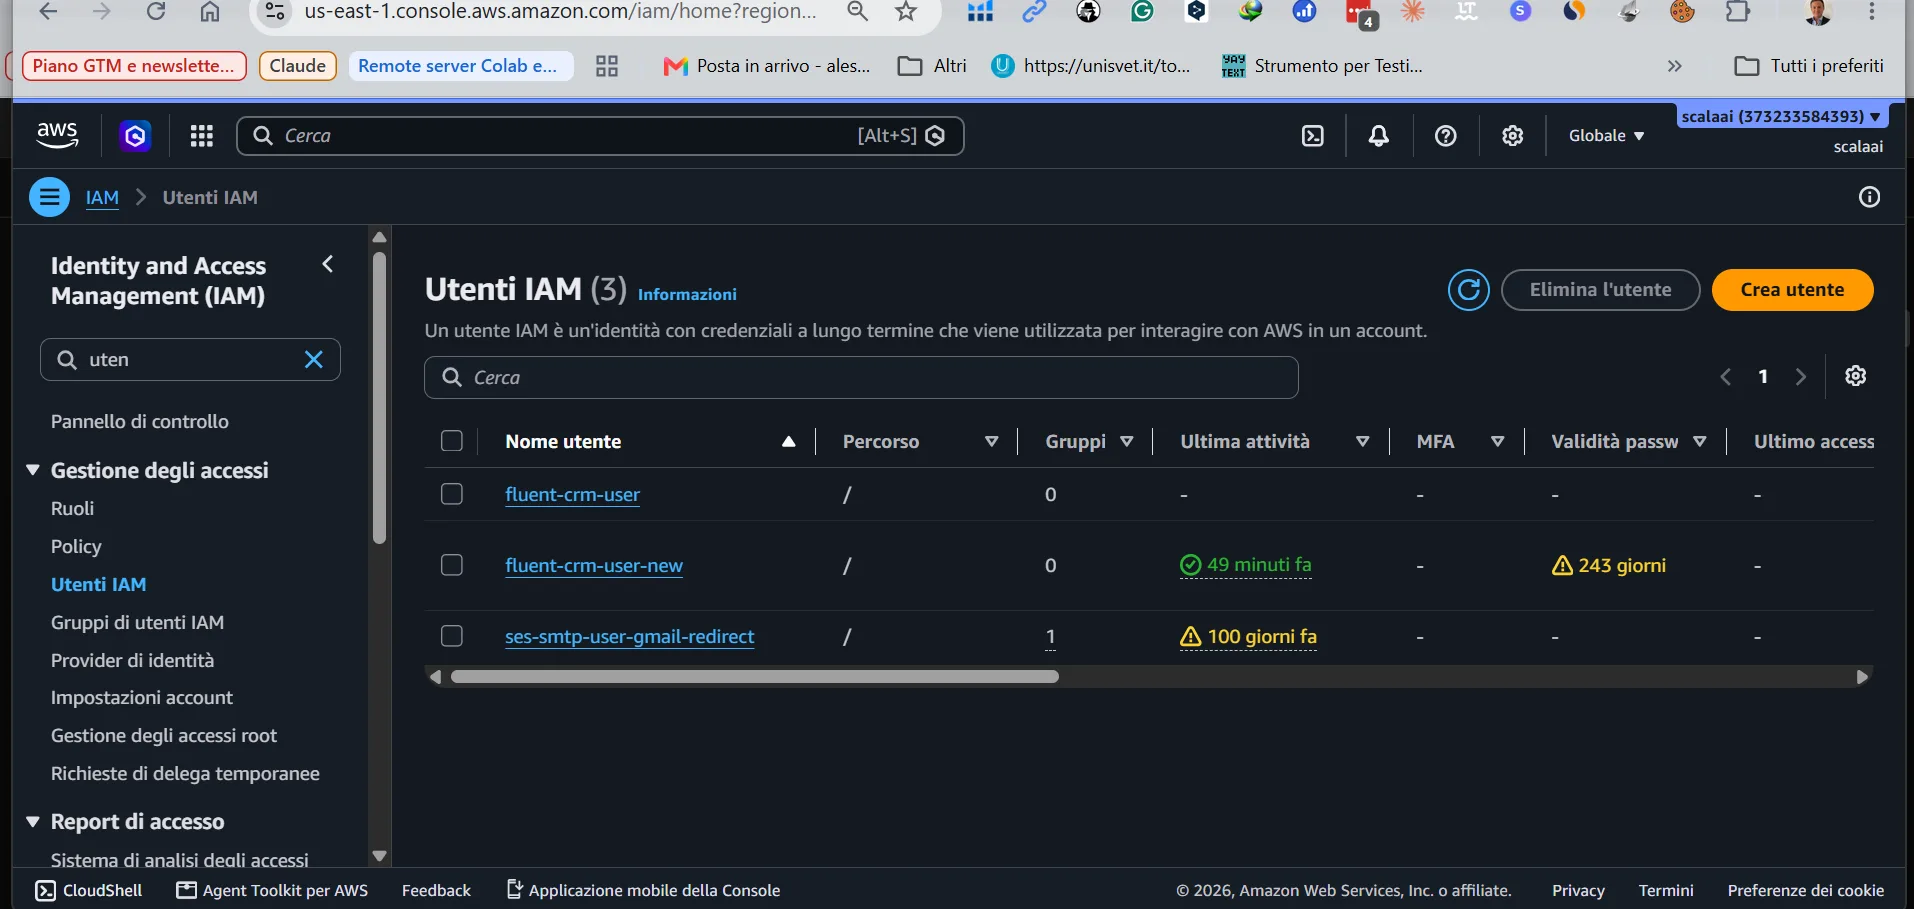The width and height of the screenshot is (1914, 909).
Task: Go to next table page arrow
Action: [x=1801, y=377]
